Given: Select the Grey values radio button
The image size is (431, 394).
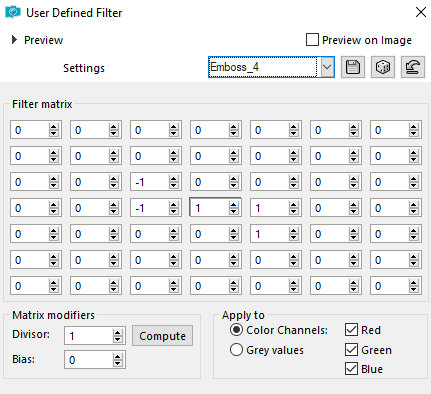Looking at the screenshot, I should (x=236, y=350).
